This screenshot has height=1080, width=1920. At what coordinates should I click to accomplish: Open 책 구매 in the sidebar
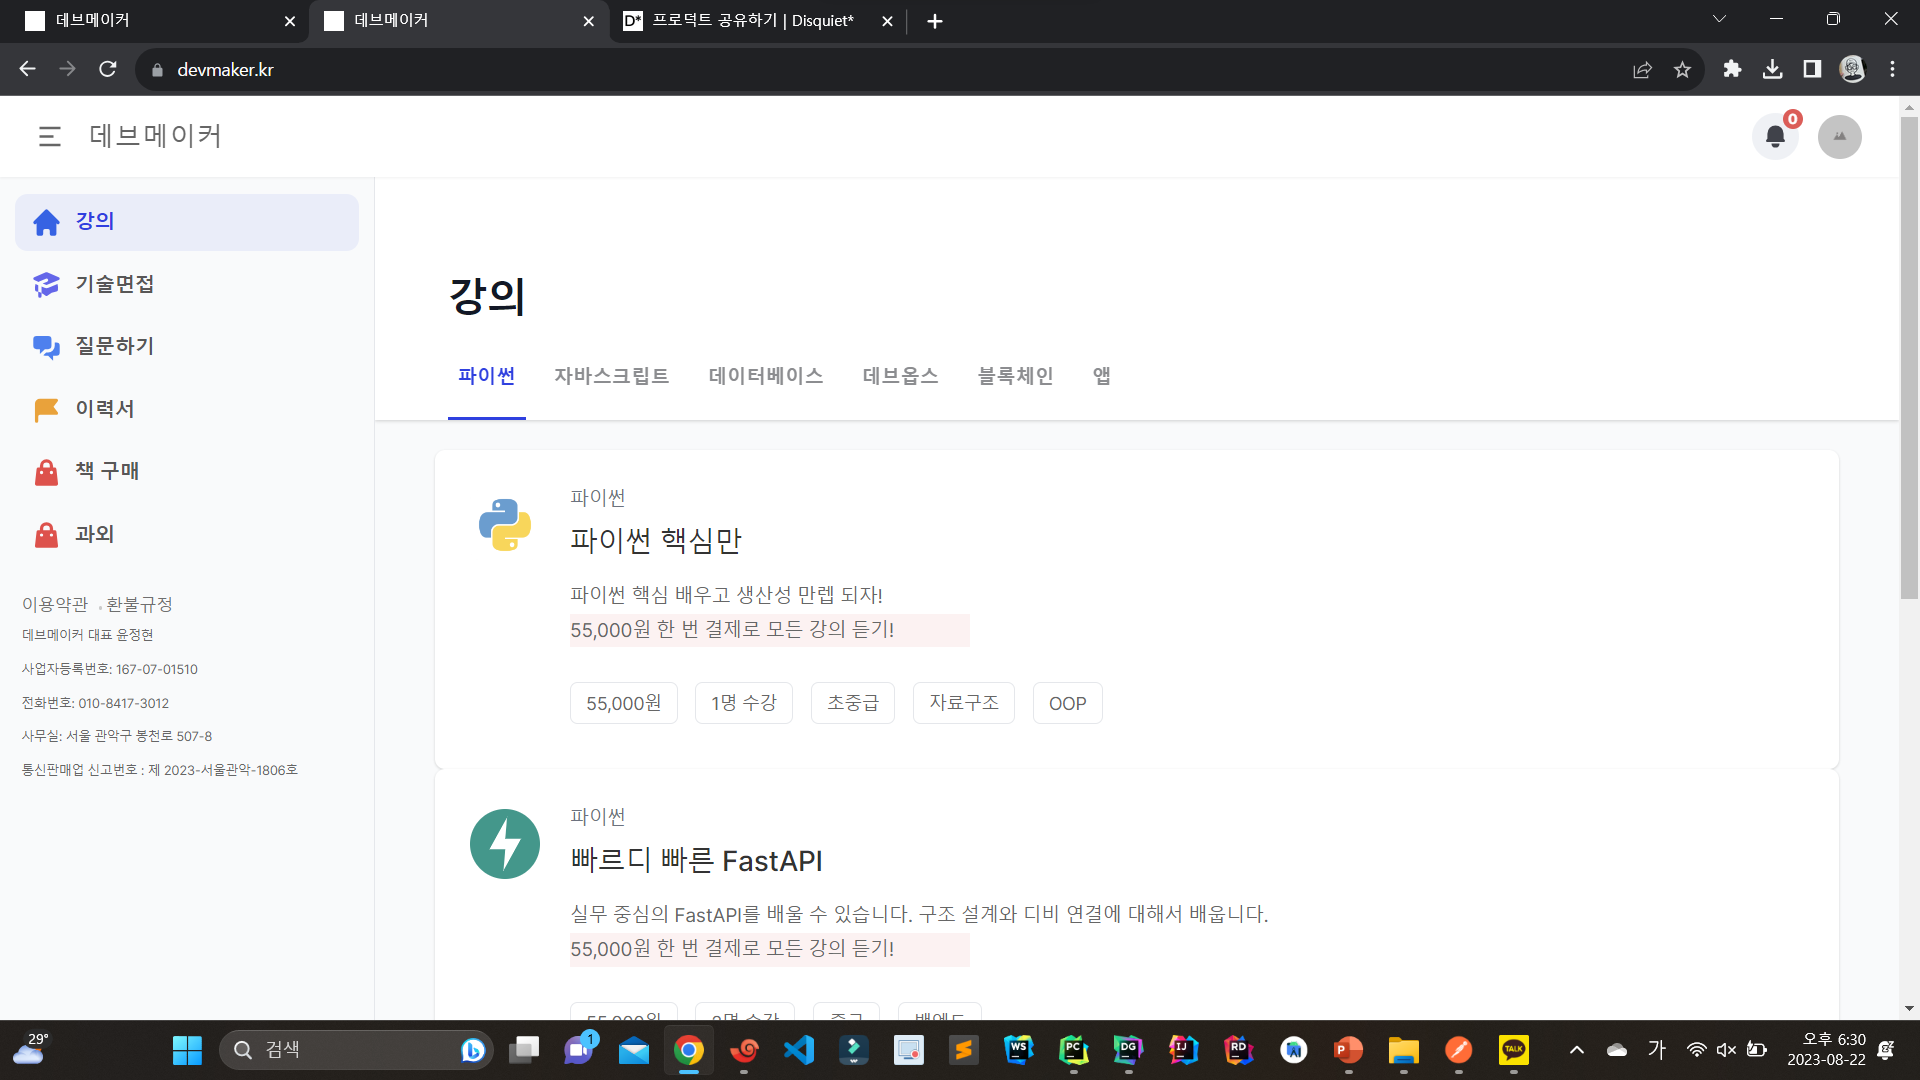(x=187, y=472)
